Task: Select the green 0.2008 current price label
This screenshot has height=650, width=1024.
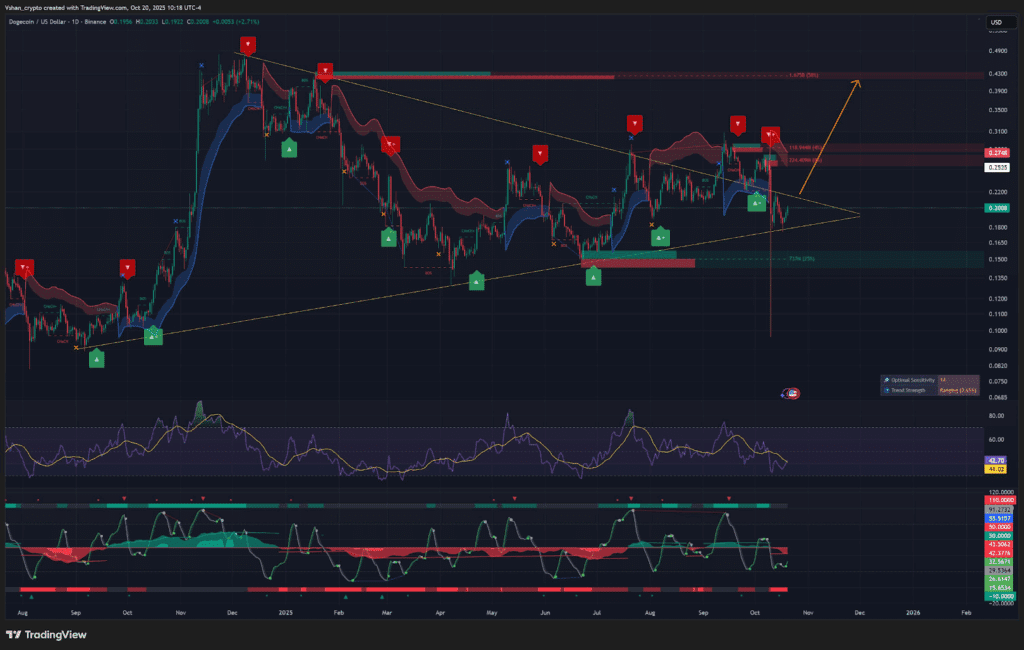Action: (x=997, y=208)
